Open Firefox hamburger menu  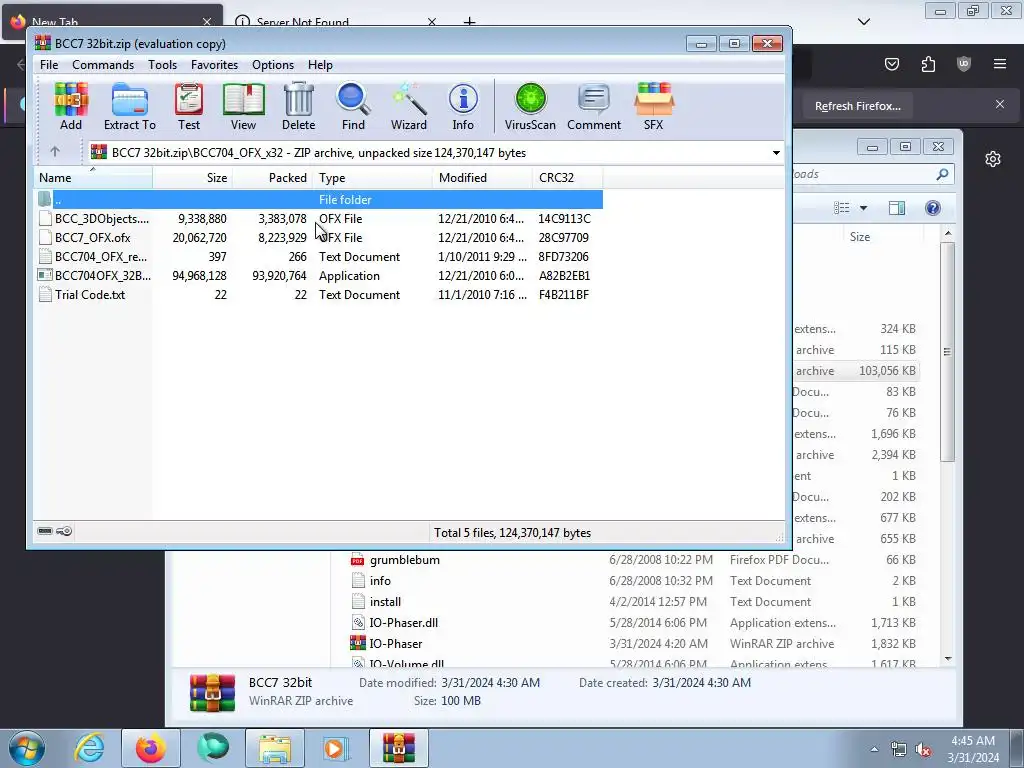(x=1000, y=64)
